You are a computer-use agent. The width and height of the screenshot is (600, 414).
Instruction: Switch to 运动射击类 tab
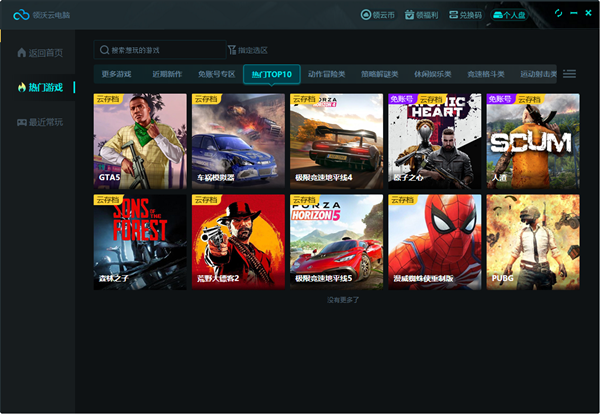click(x=538, y=74)
